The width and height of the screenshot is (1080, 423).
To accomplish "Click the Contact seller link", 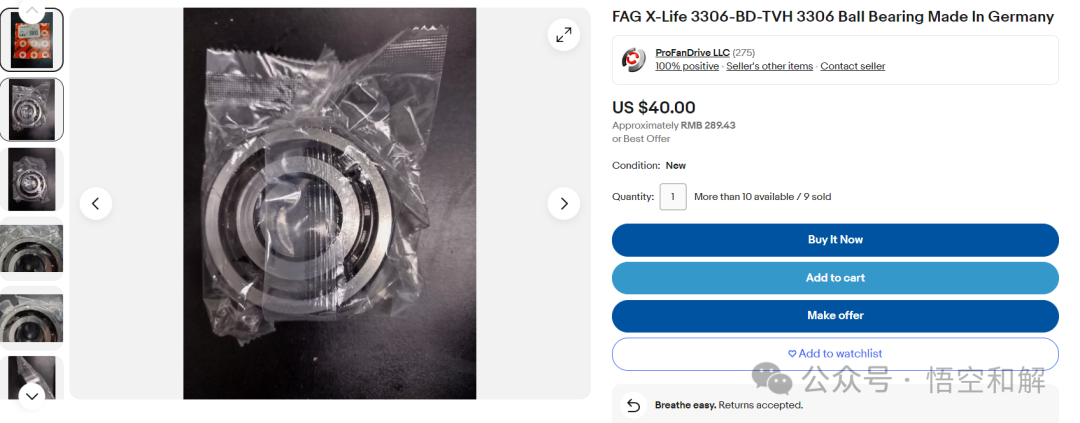I will pyautogui.click(x=852, y=67).
